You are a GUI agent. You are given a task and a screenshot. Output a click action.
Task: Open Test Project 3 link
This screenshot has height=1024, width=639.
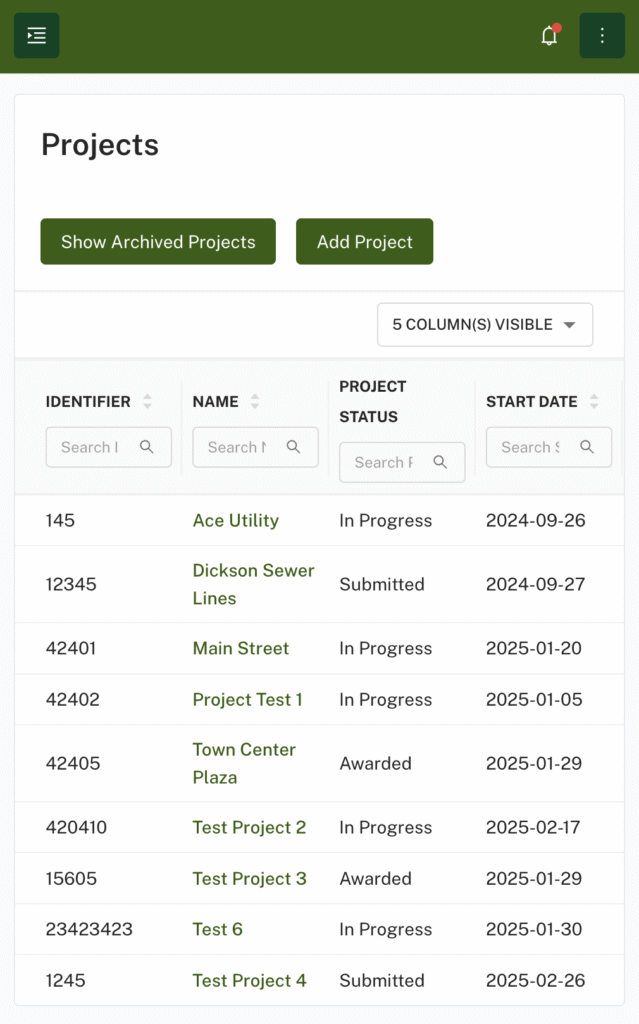[250, 878]
